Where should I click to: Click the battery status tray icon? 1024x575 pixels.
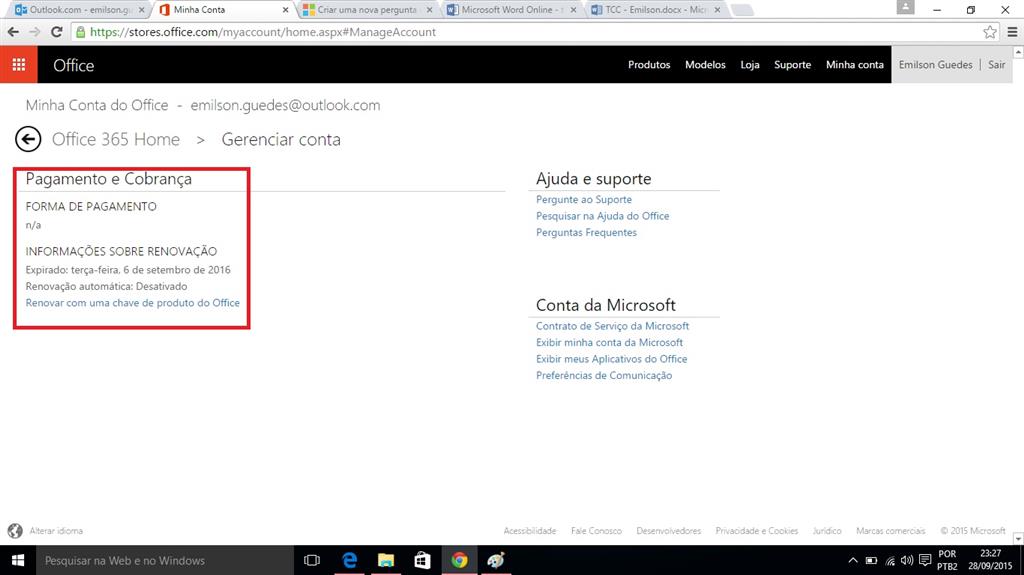click(871, 560)
